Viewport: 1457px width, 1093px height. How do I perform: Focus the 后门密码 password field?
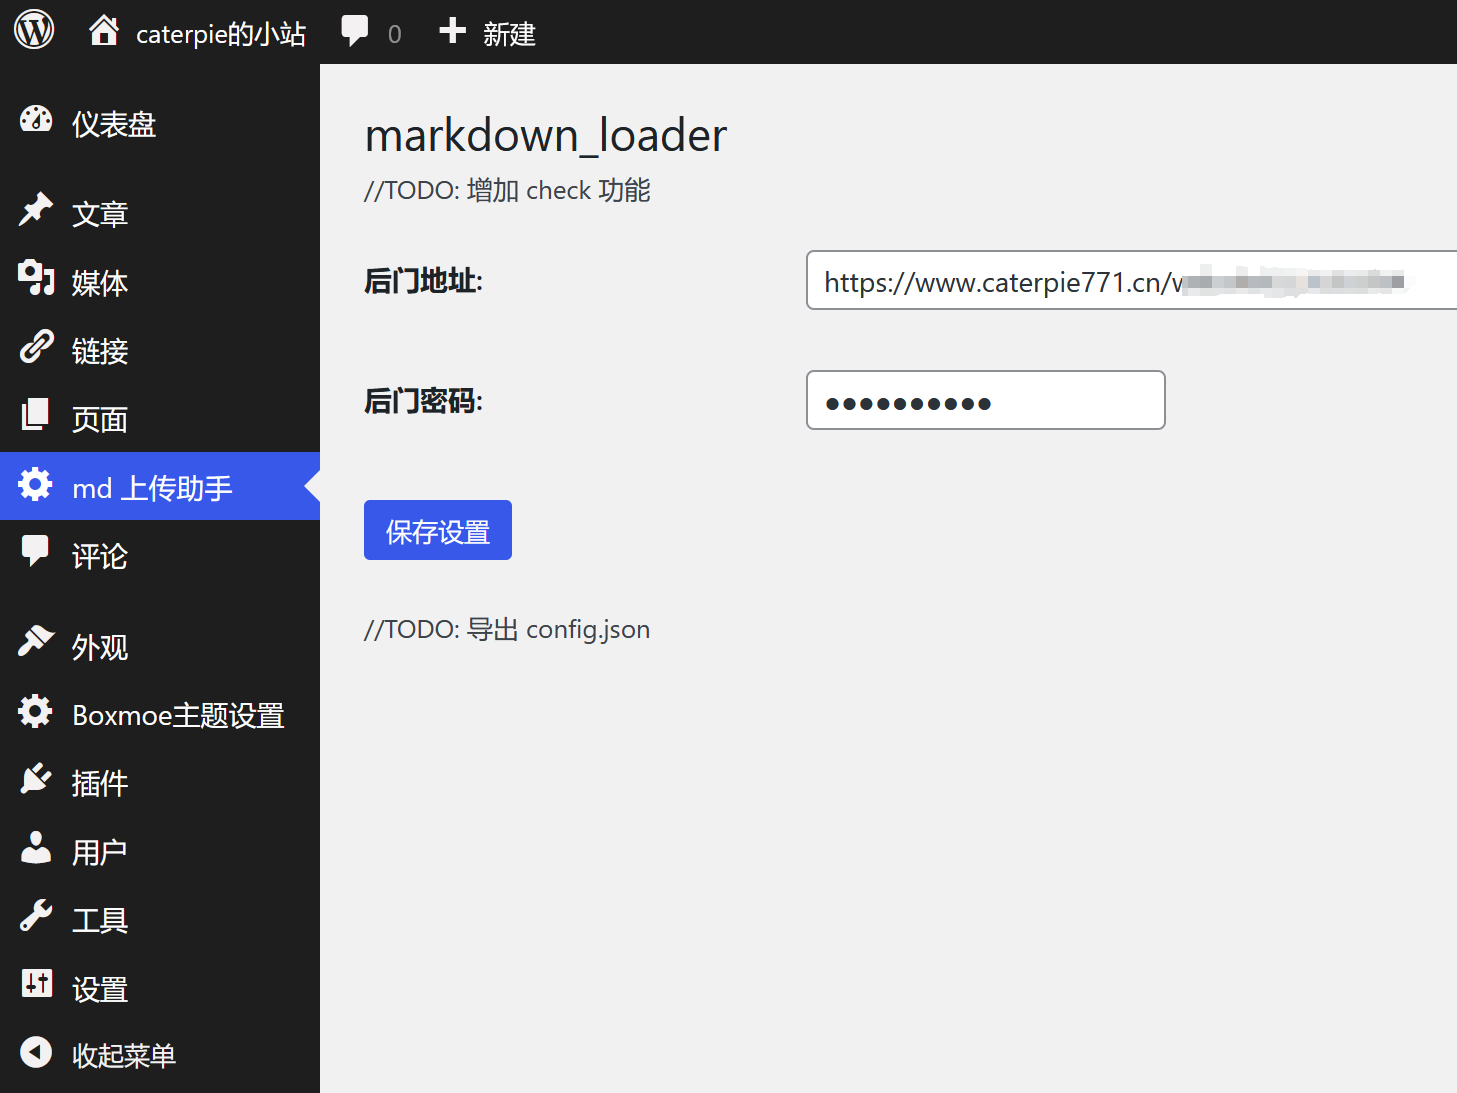[986, 400]
